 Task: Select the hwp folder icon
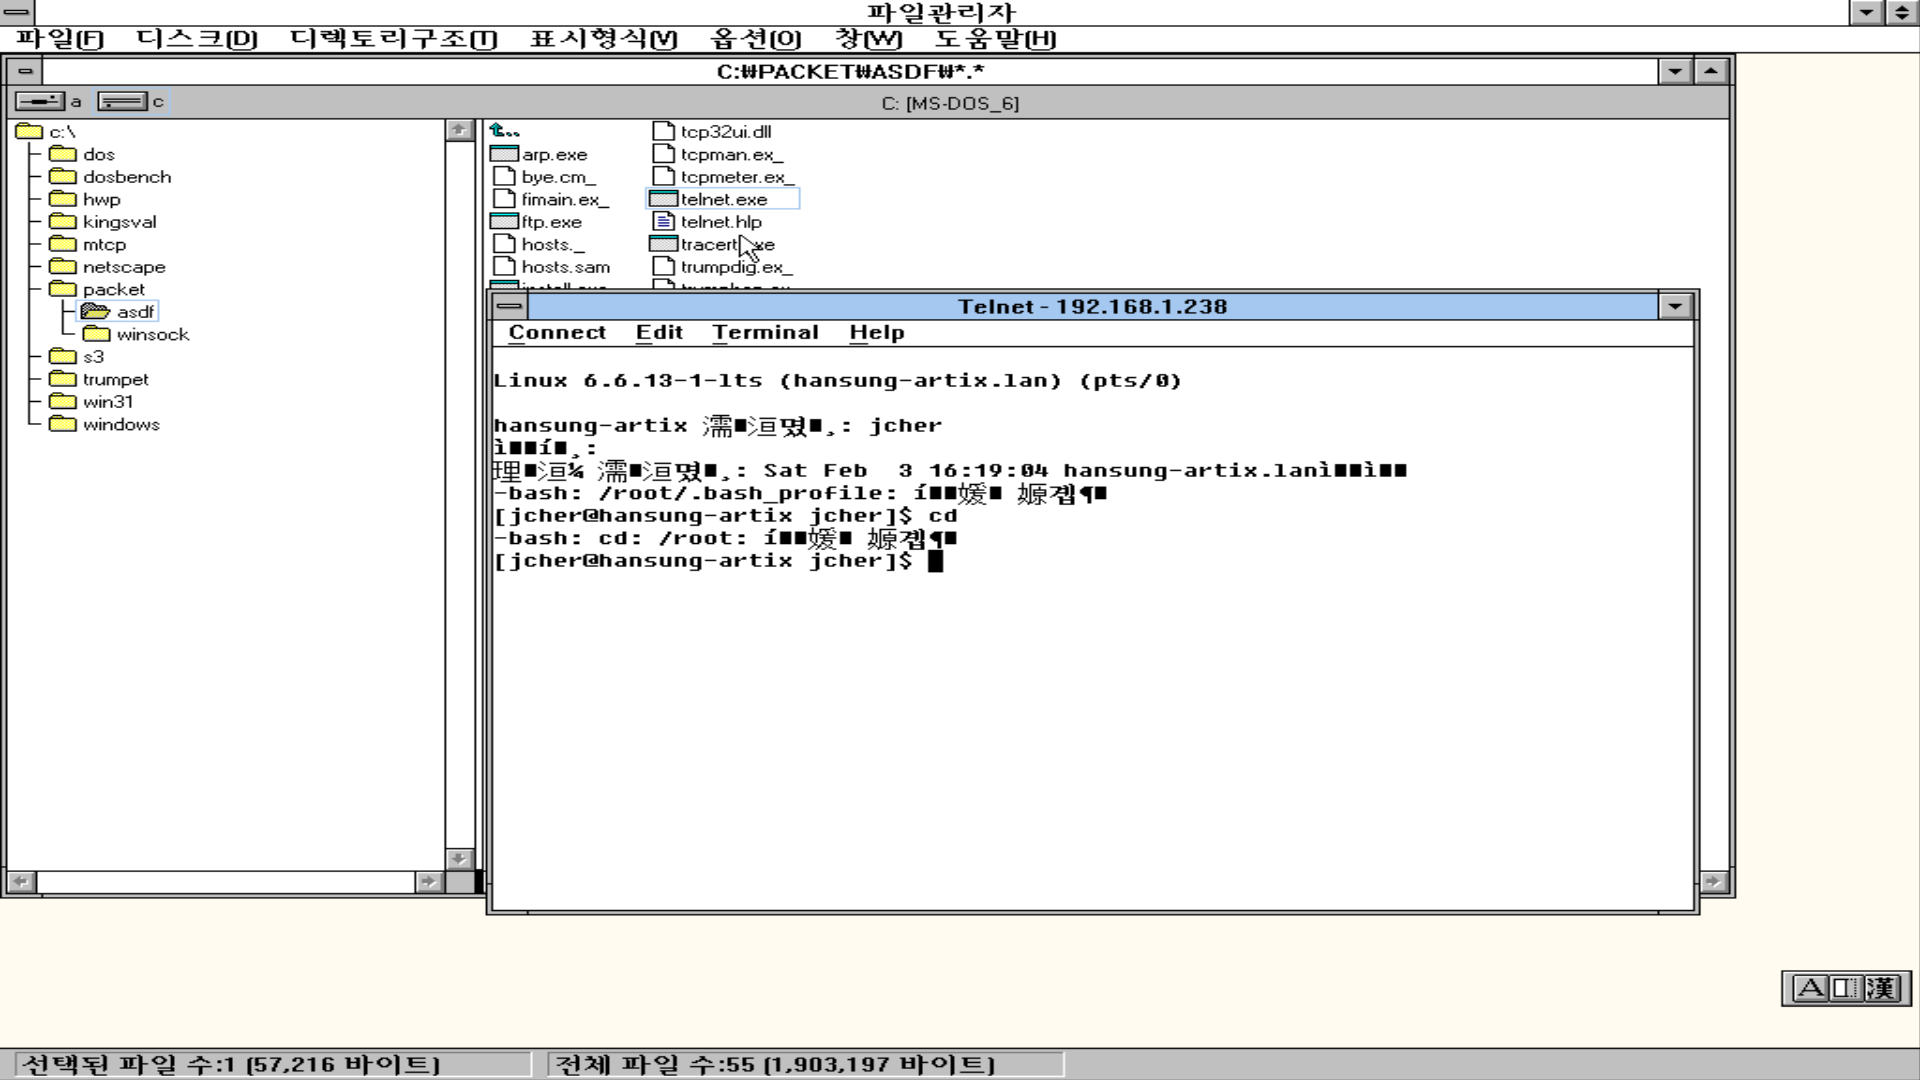(x=63, y=199)
